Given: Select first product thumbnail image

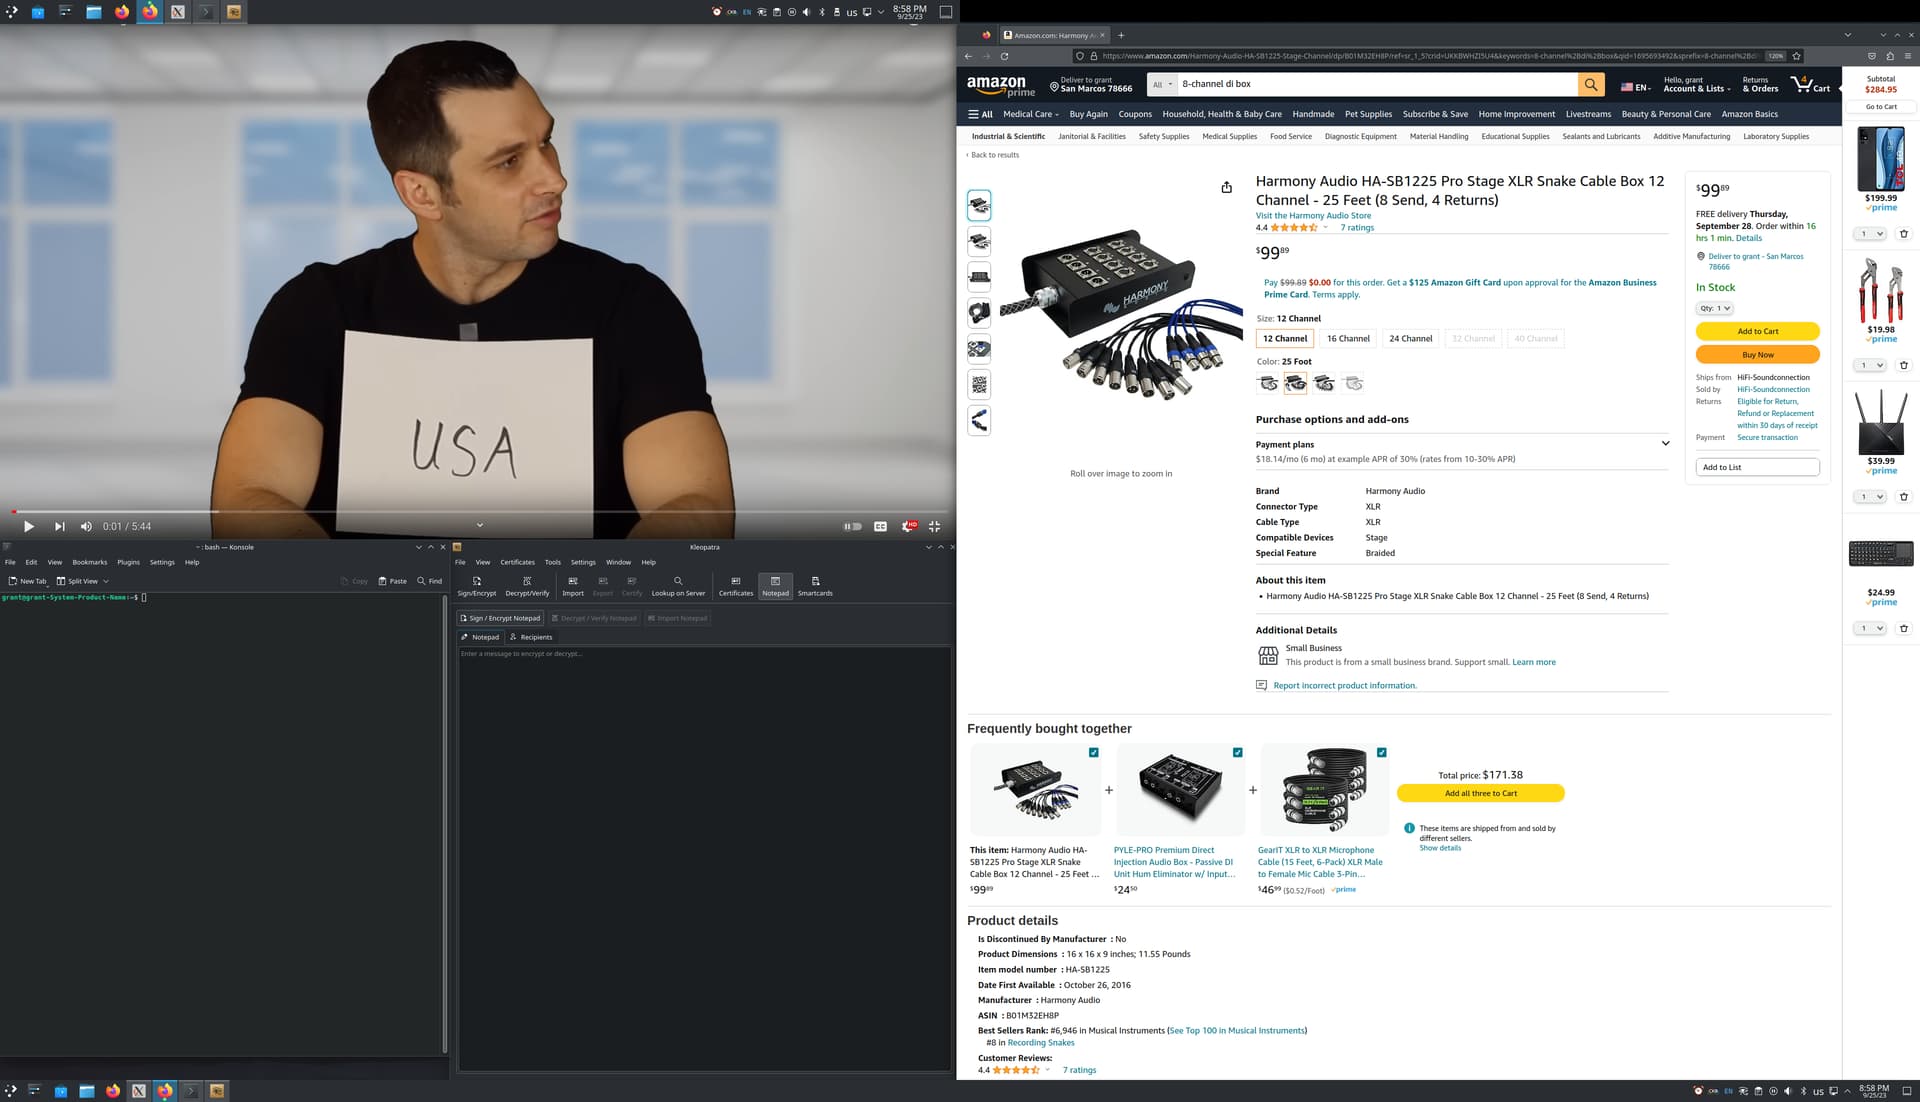Looking at the screenshot, I should pyautogui.click(x=979, y=205).
